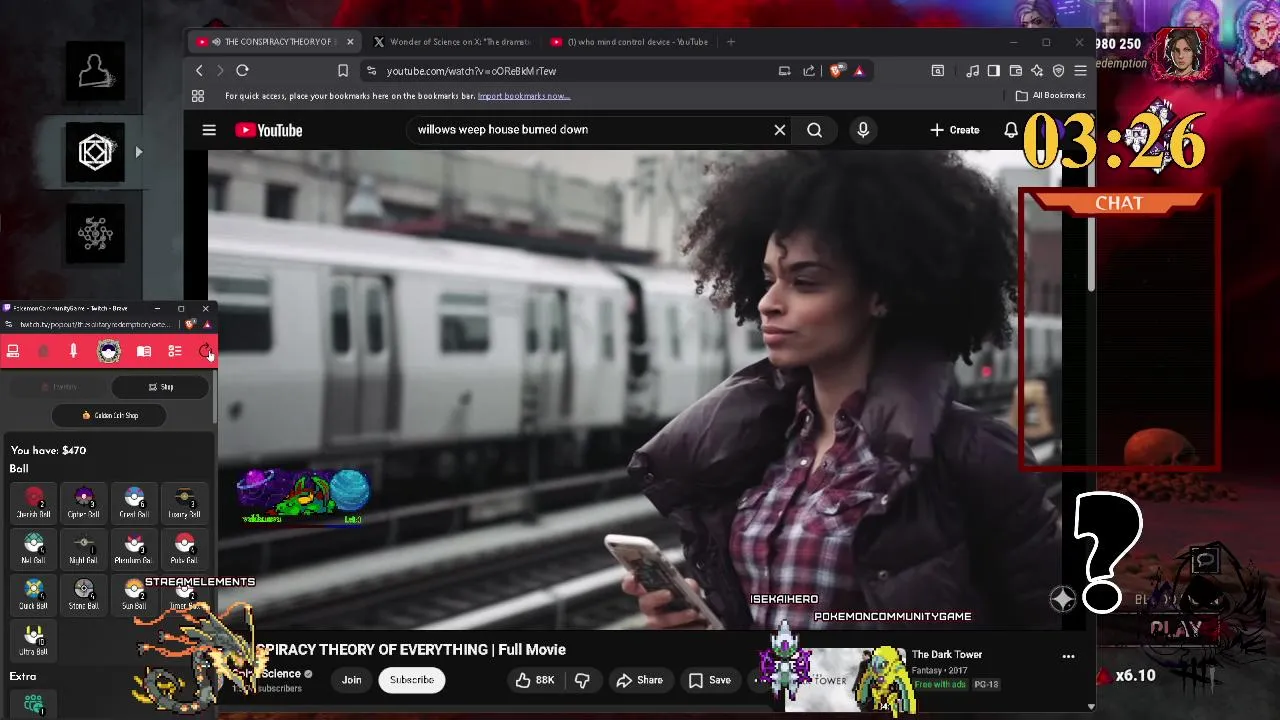Click the install app icon in address bar
The image size is (1280, 720).
coord(784,71)
